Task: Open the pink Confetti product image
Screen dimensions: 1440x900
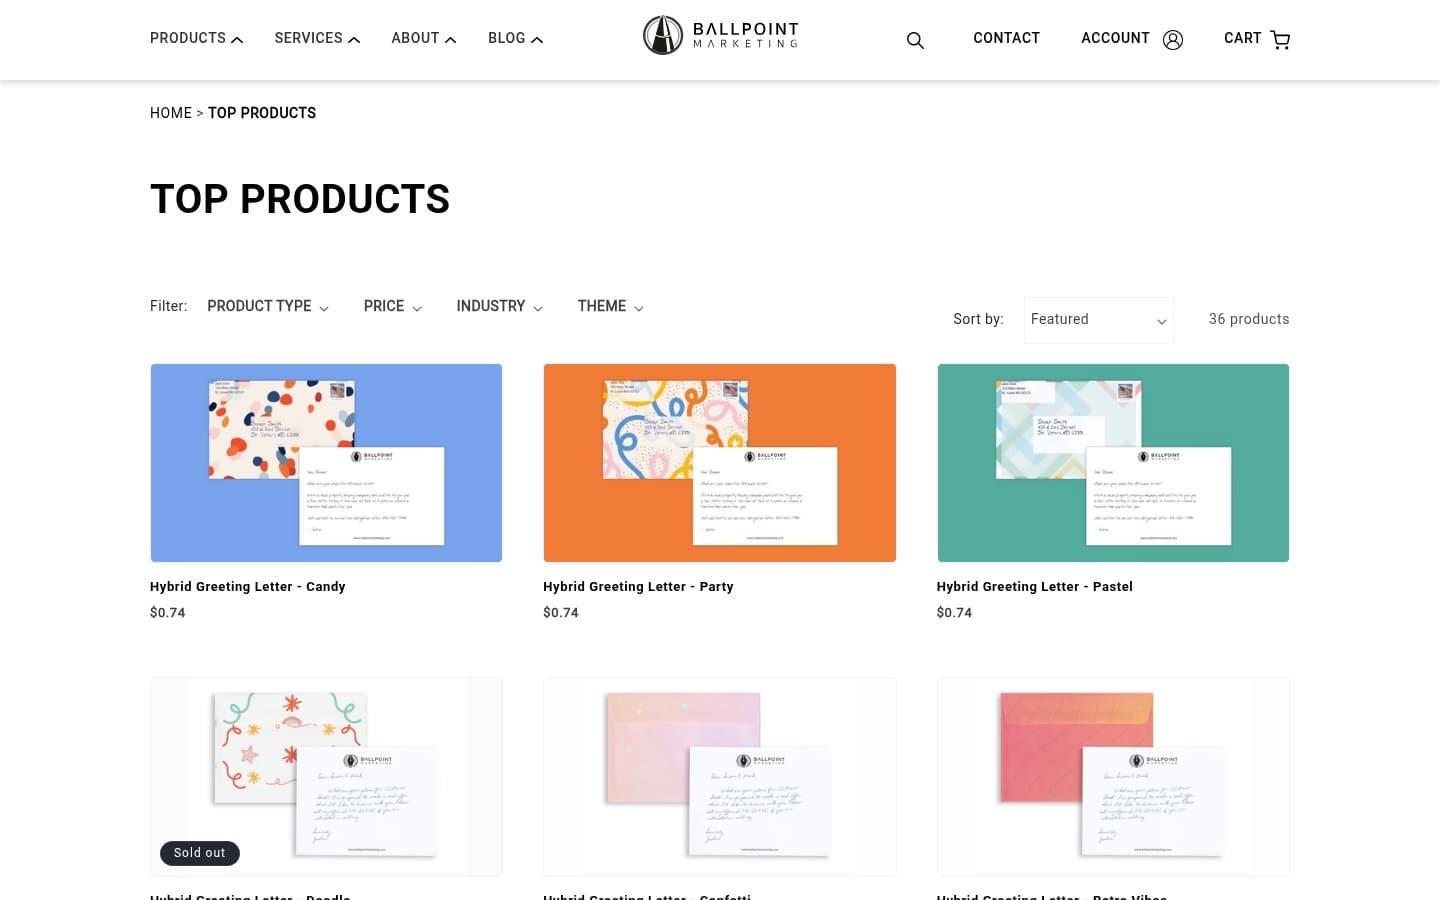Action: (719, 777)
